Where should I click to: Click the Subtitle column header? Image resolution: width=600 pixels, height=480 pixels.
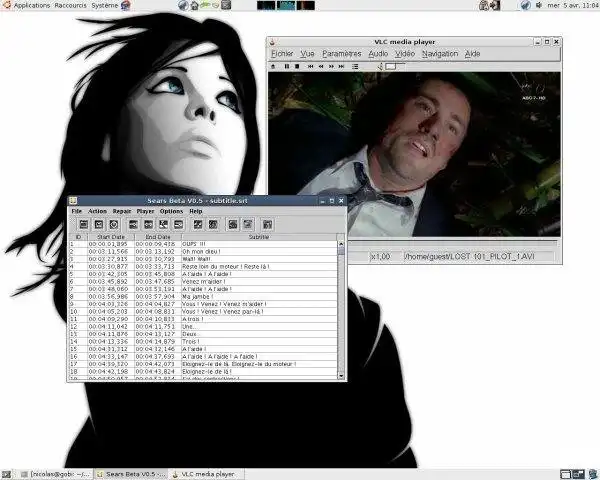259,237
